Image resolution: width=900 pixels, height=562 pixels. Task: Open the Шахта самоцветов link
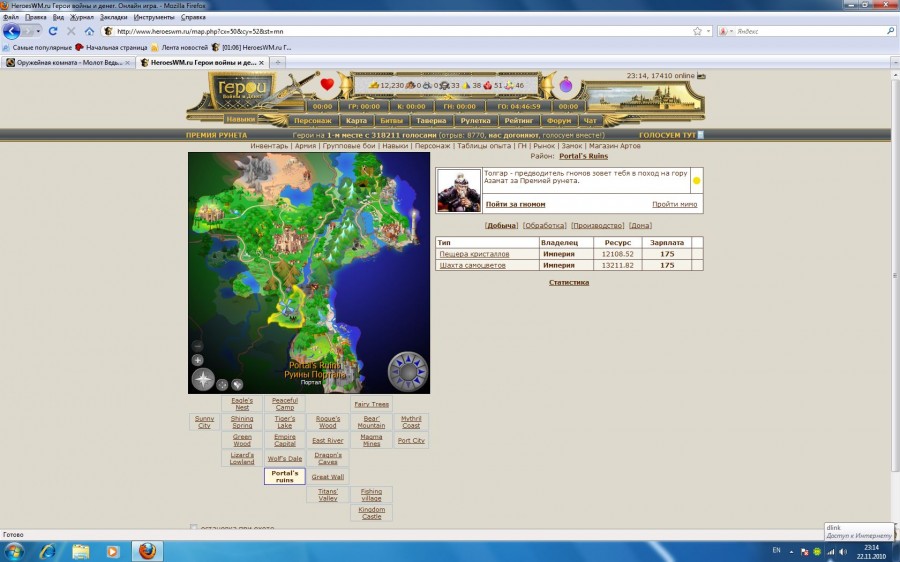[x=472, y=265]
